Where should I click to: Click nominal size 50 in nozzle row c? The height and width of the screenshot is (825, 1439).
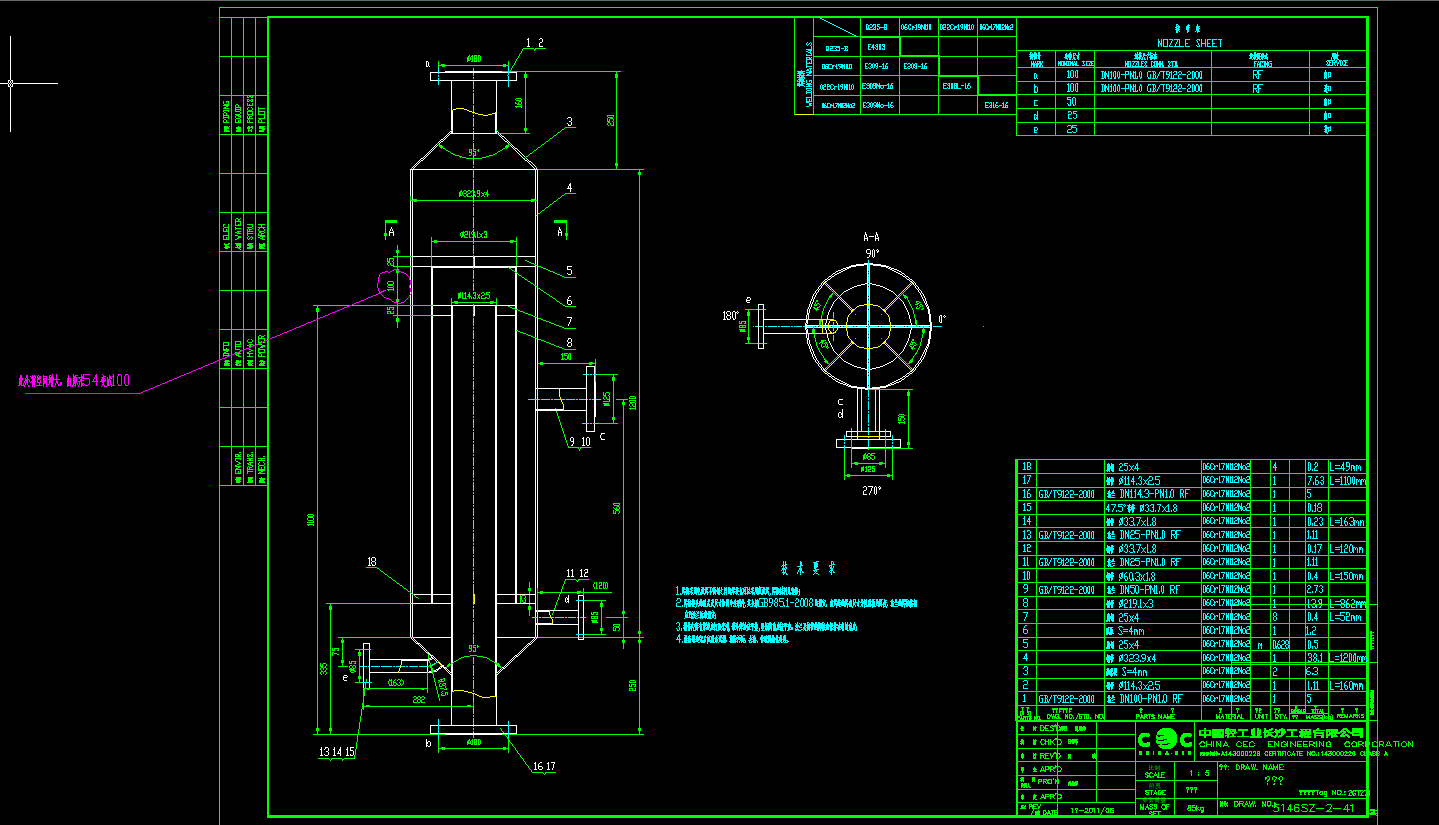coord(1072,102)
